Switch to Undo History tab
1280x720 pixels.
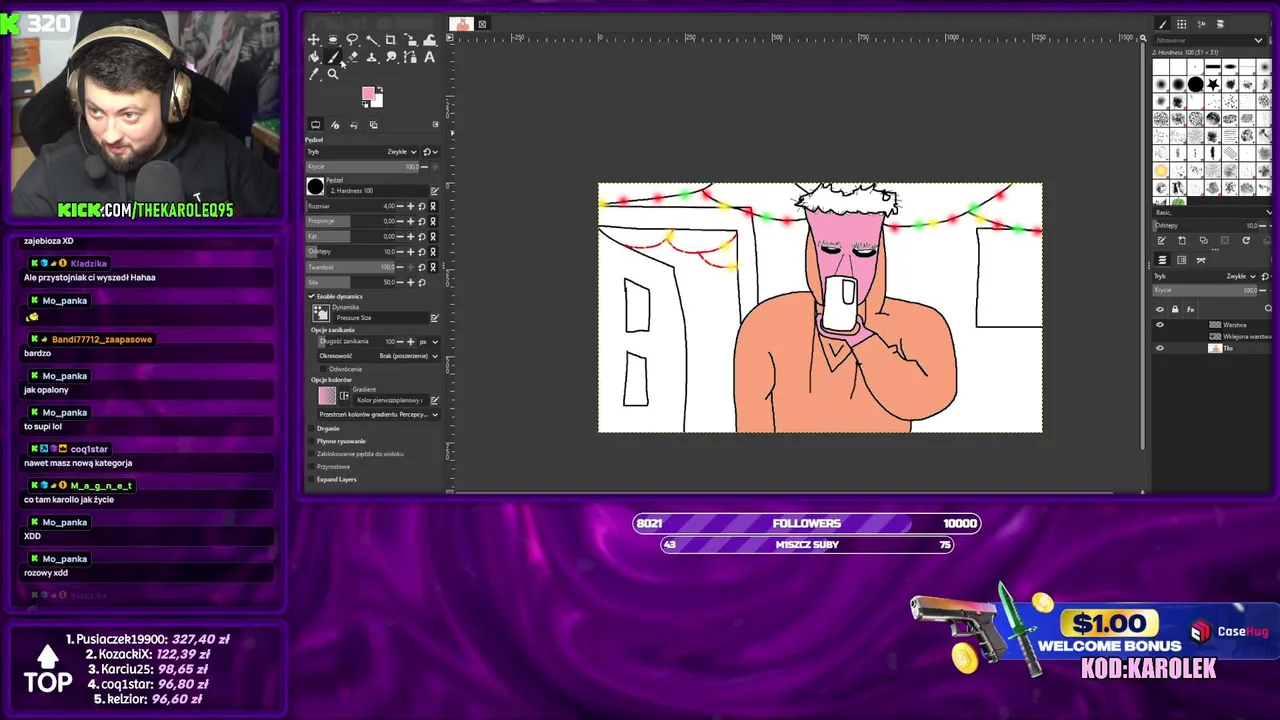(354, 125)
